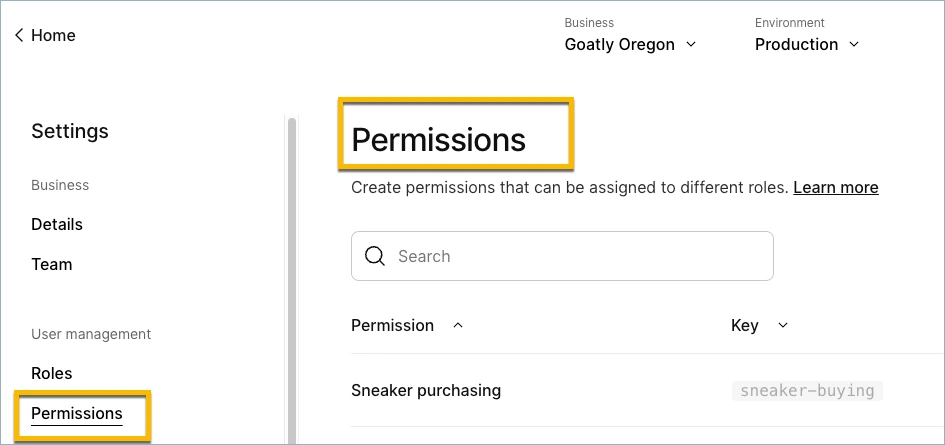The height and width of the screenshot is (445, 945).
Task: Click the back arrow next to Home
Action: (x=19, y=36)
